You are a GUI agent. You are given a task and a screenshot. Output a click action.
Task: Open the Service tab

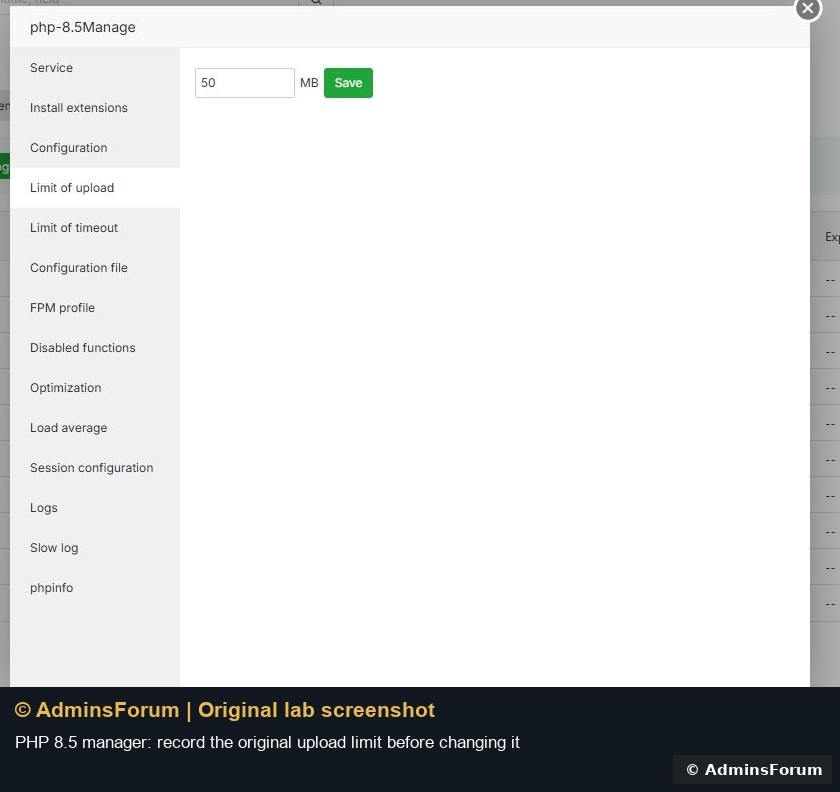coord(95,68)
